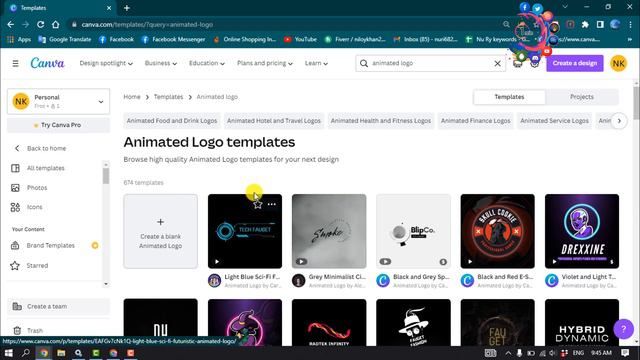640x360 pixels.
Task: Open the BlipCo Black and Grey template
Action: click(x=413, y=231)
